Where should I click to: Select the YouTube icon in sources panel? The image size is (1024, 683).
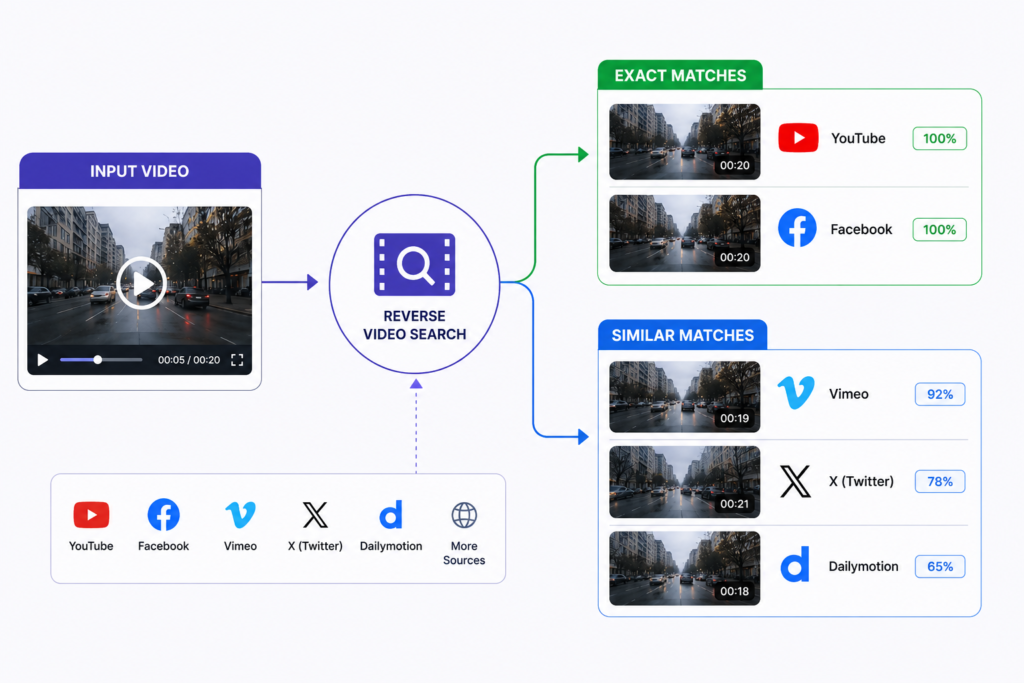coord(91,515)
